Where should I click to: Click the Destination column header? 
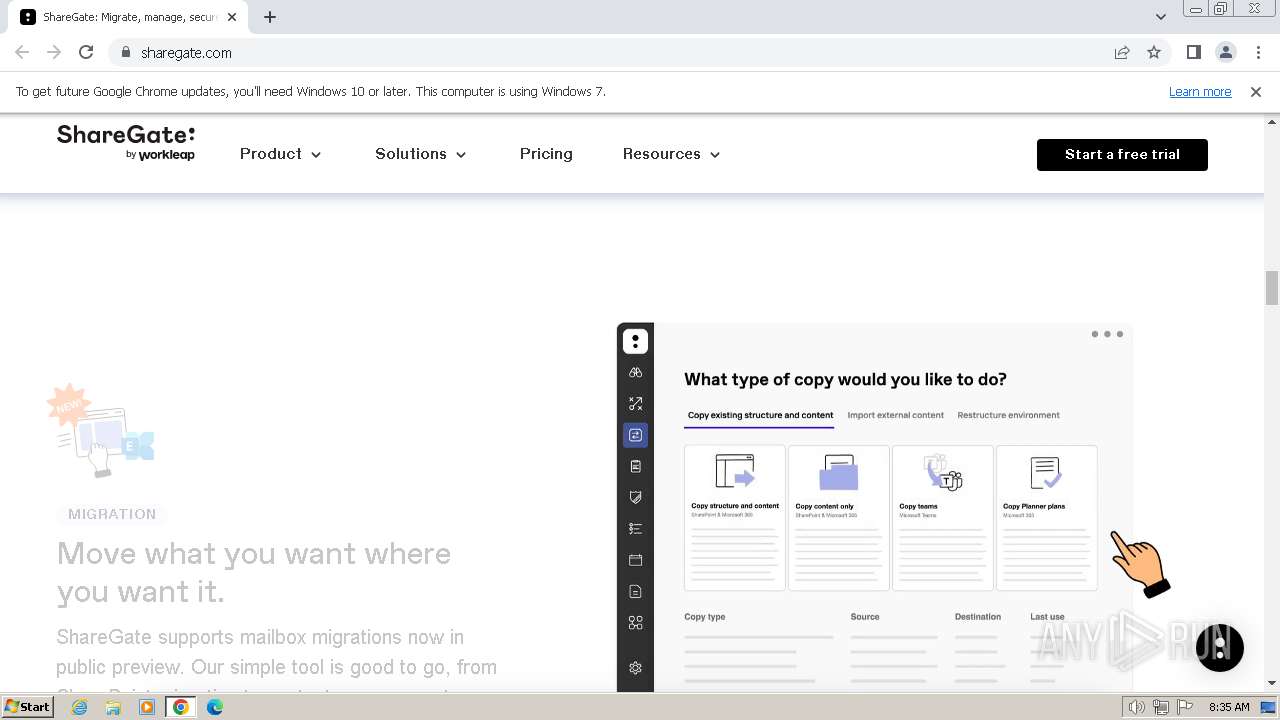[x=978, y=617]
